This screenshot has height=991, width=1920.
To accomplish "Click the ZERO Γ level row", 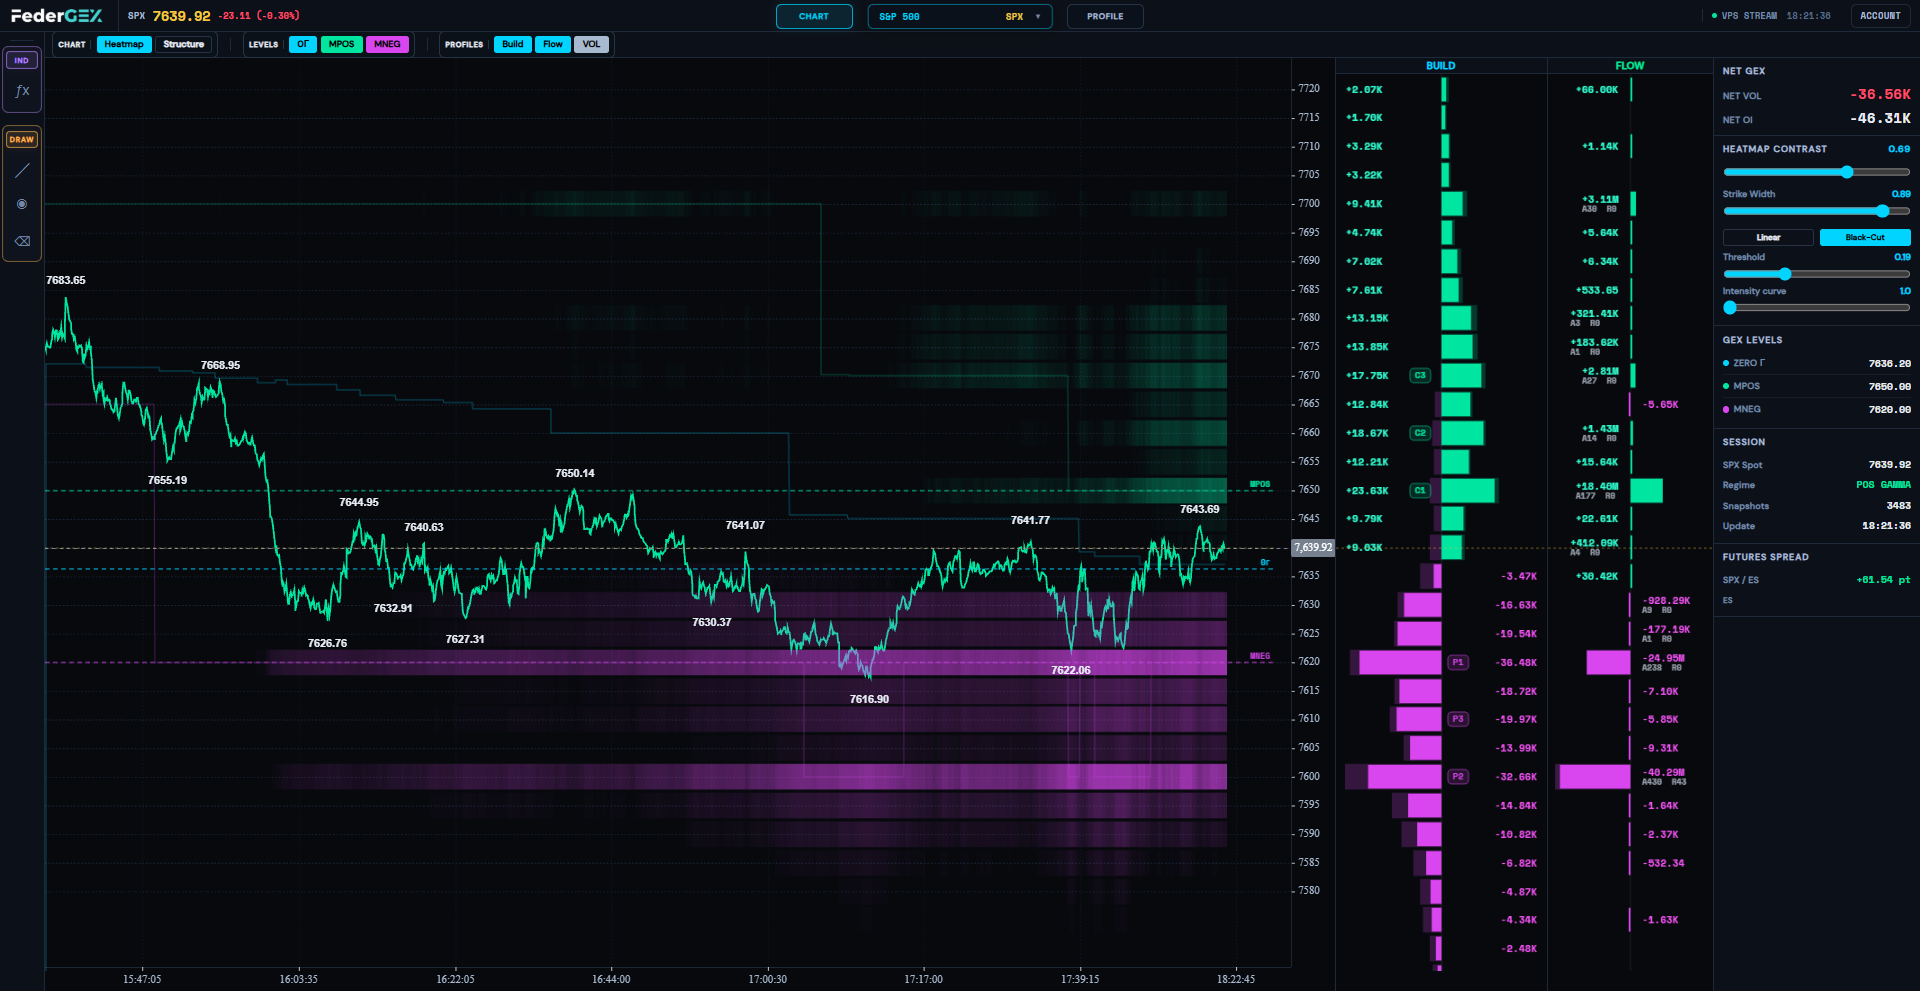I will coord(1816,363).
